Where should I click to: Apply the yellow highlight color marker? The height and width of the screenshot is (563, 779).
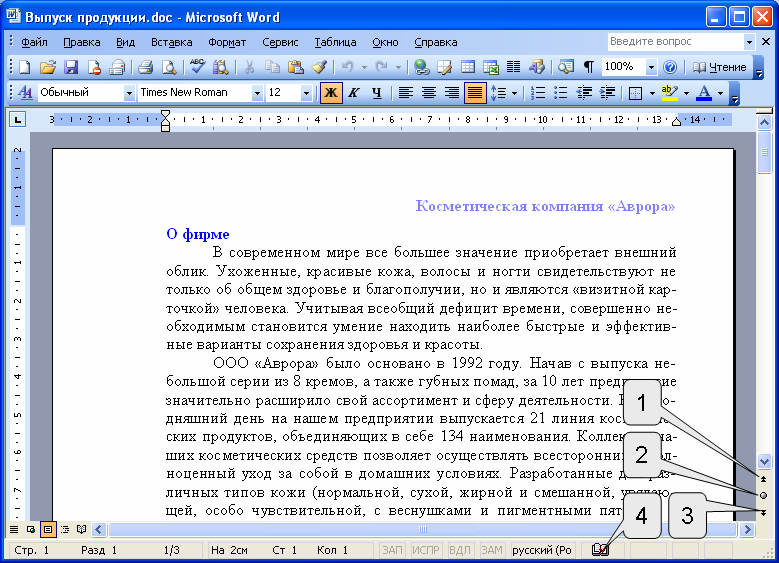coord(670,92)
